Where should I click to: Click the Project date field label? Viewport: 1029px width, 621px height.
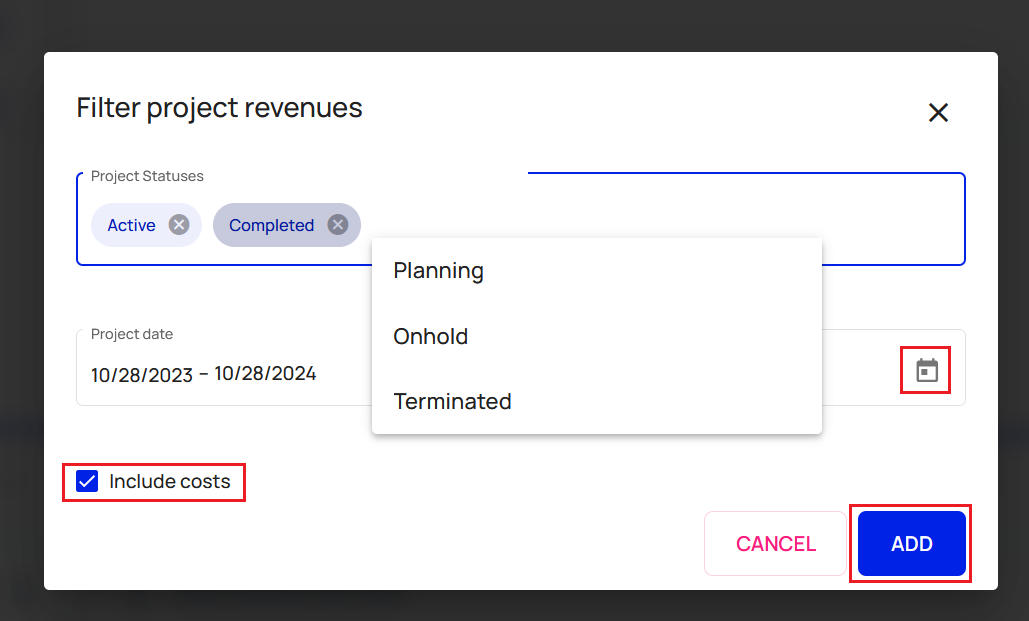click(132, 335)
